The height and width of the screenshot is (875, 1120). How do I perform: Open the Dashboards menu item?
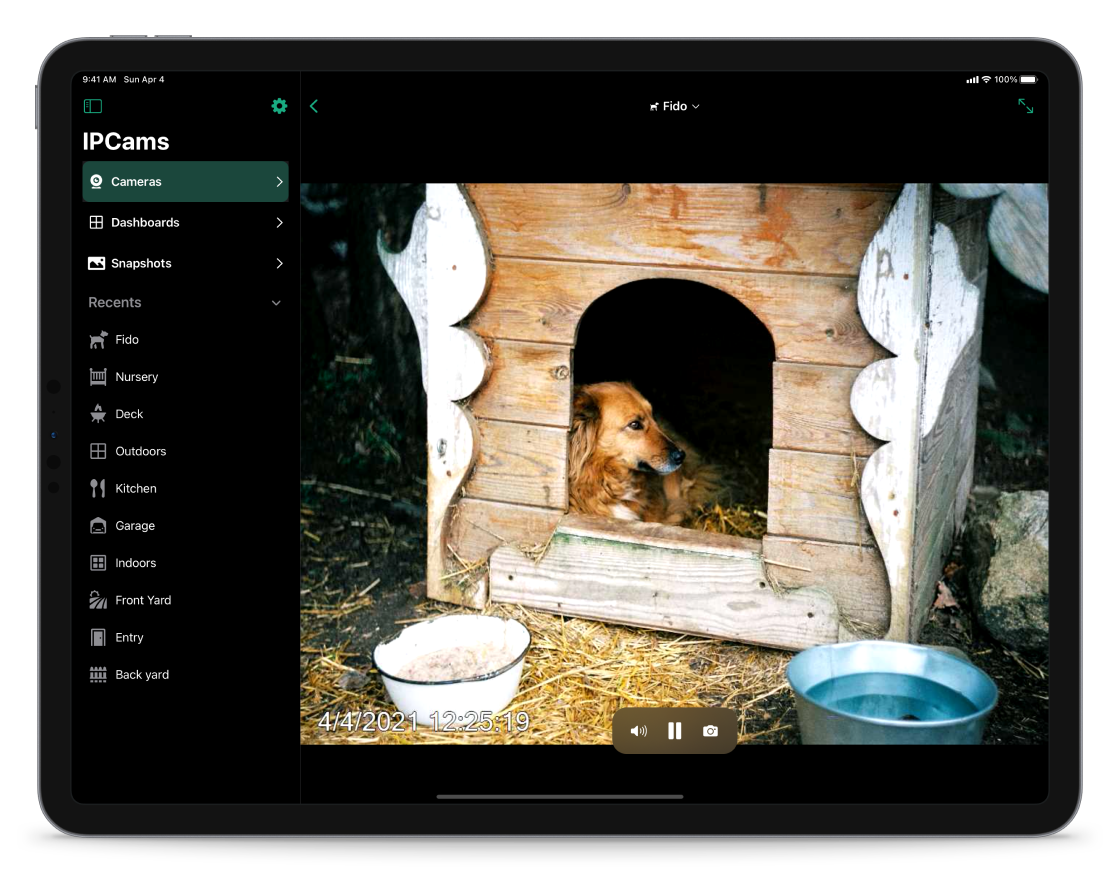click(x=185, y=223)
